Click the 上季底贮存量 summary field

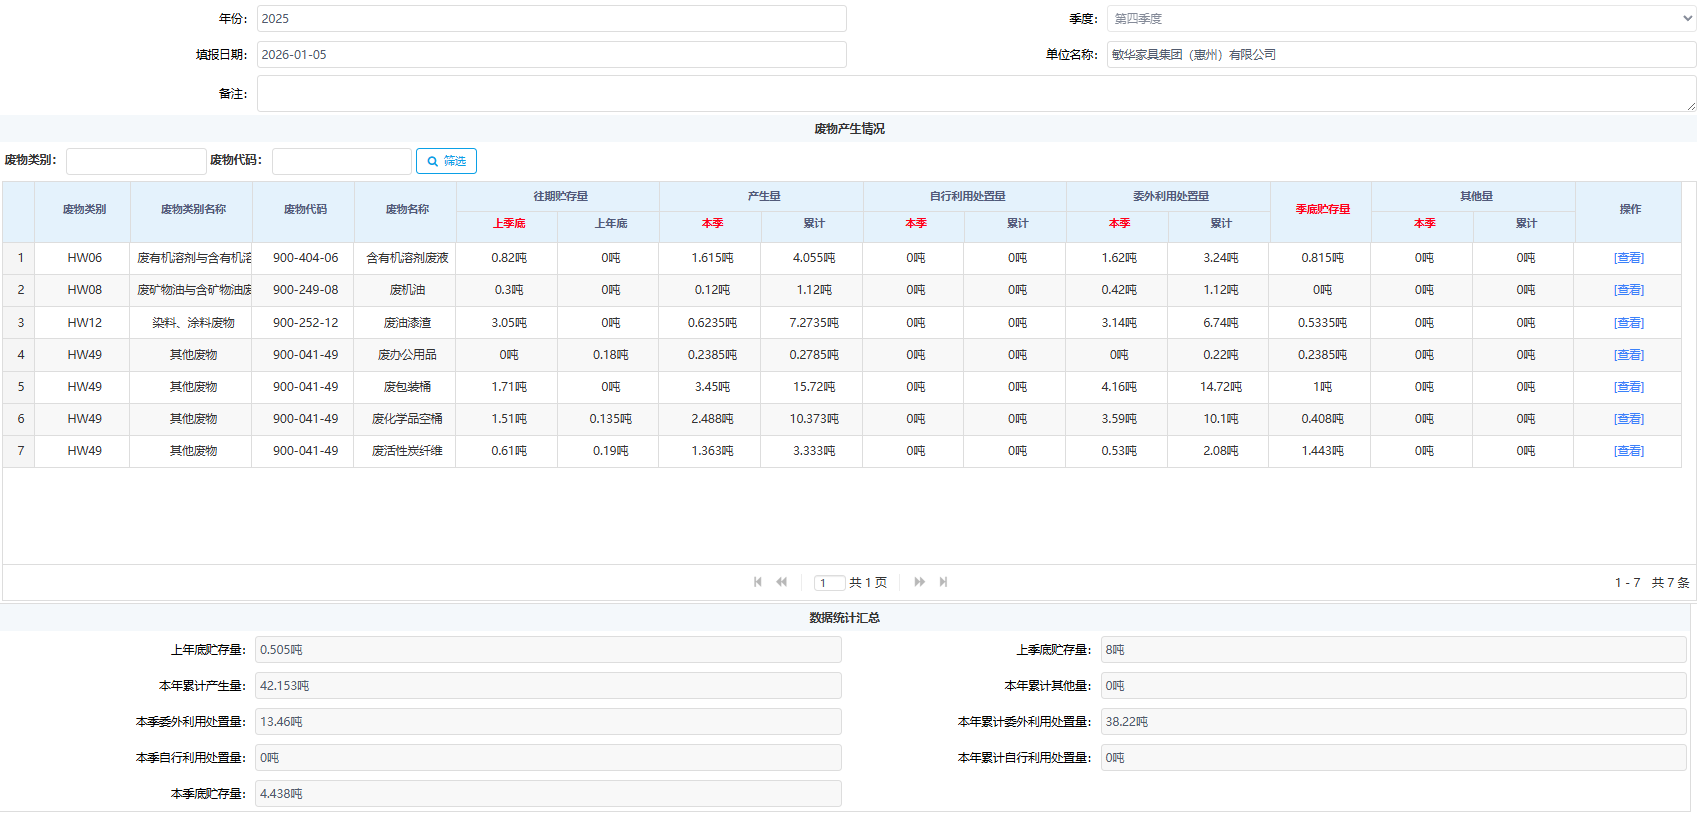click(1394, 650)
